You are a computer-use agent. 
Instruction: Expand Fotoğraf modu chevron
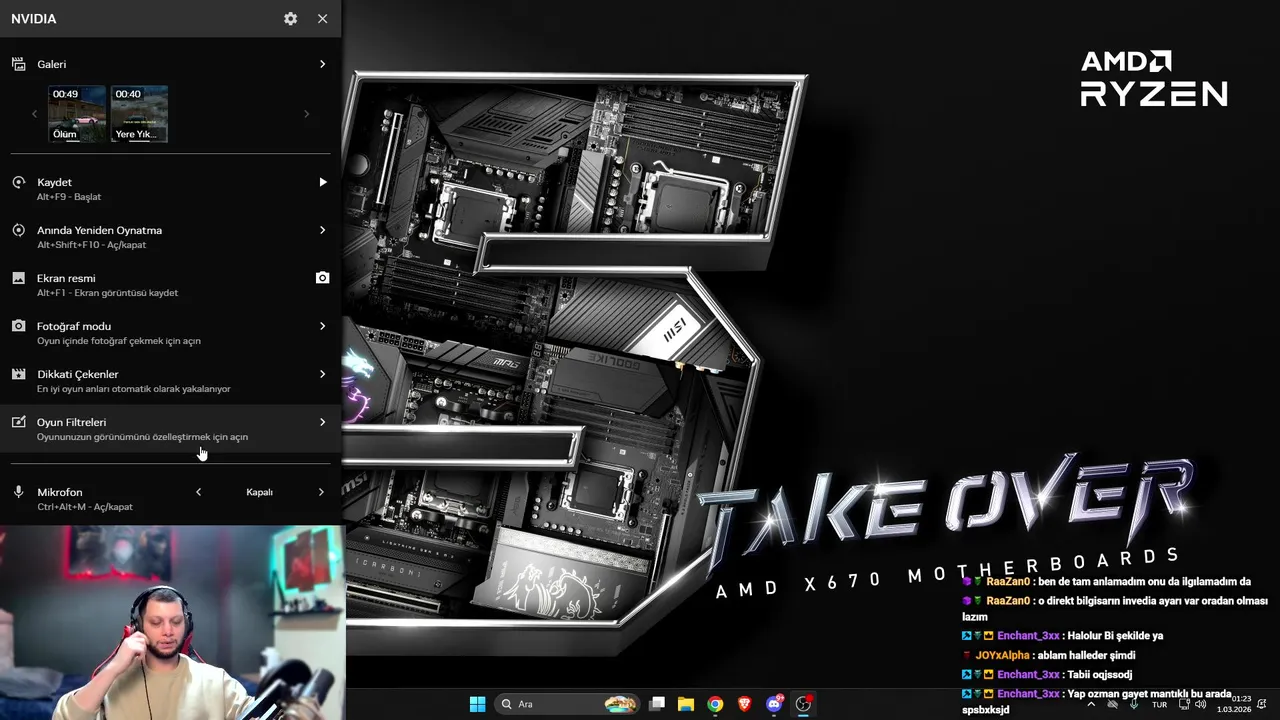click(x=322, y=326)
